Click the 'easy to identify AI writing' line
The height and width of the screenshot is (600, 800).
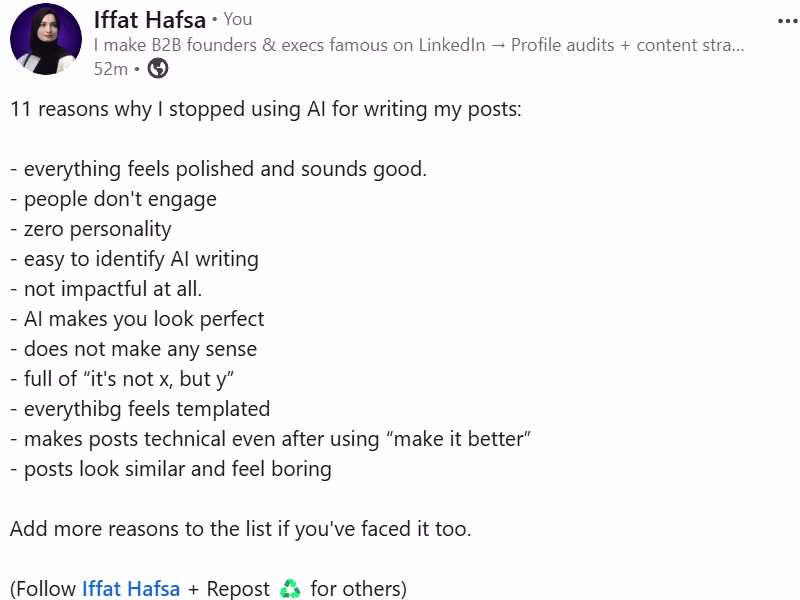point(134,259)
